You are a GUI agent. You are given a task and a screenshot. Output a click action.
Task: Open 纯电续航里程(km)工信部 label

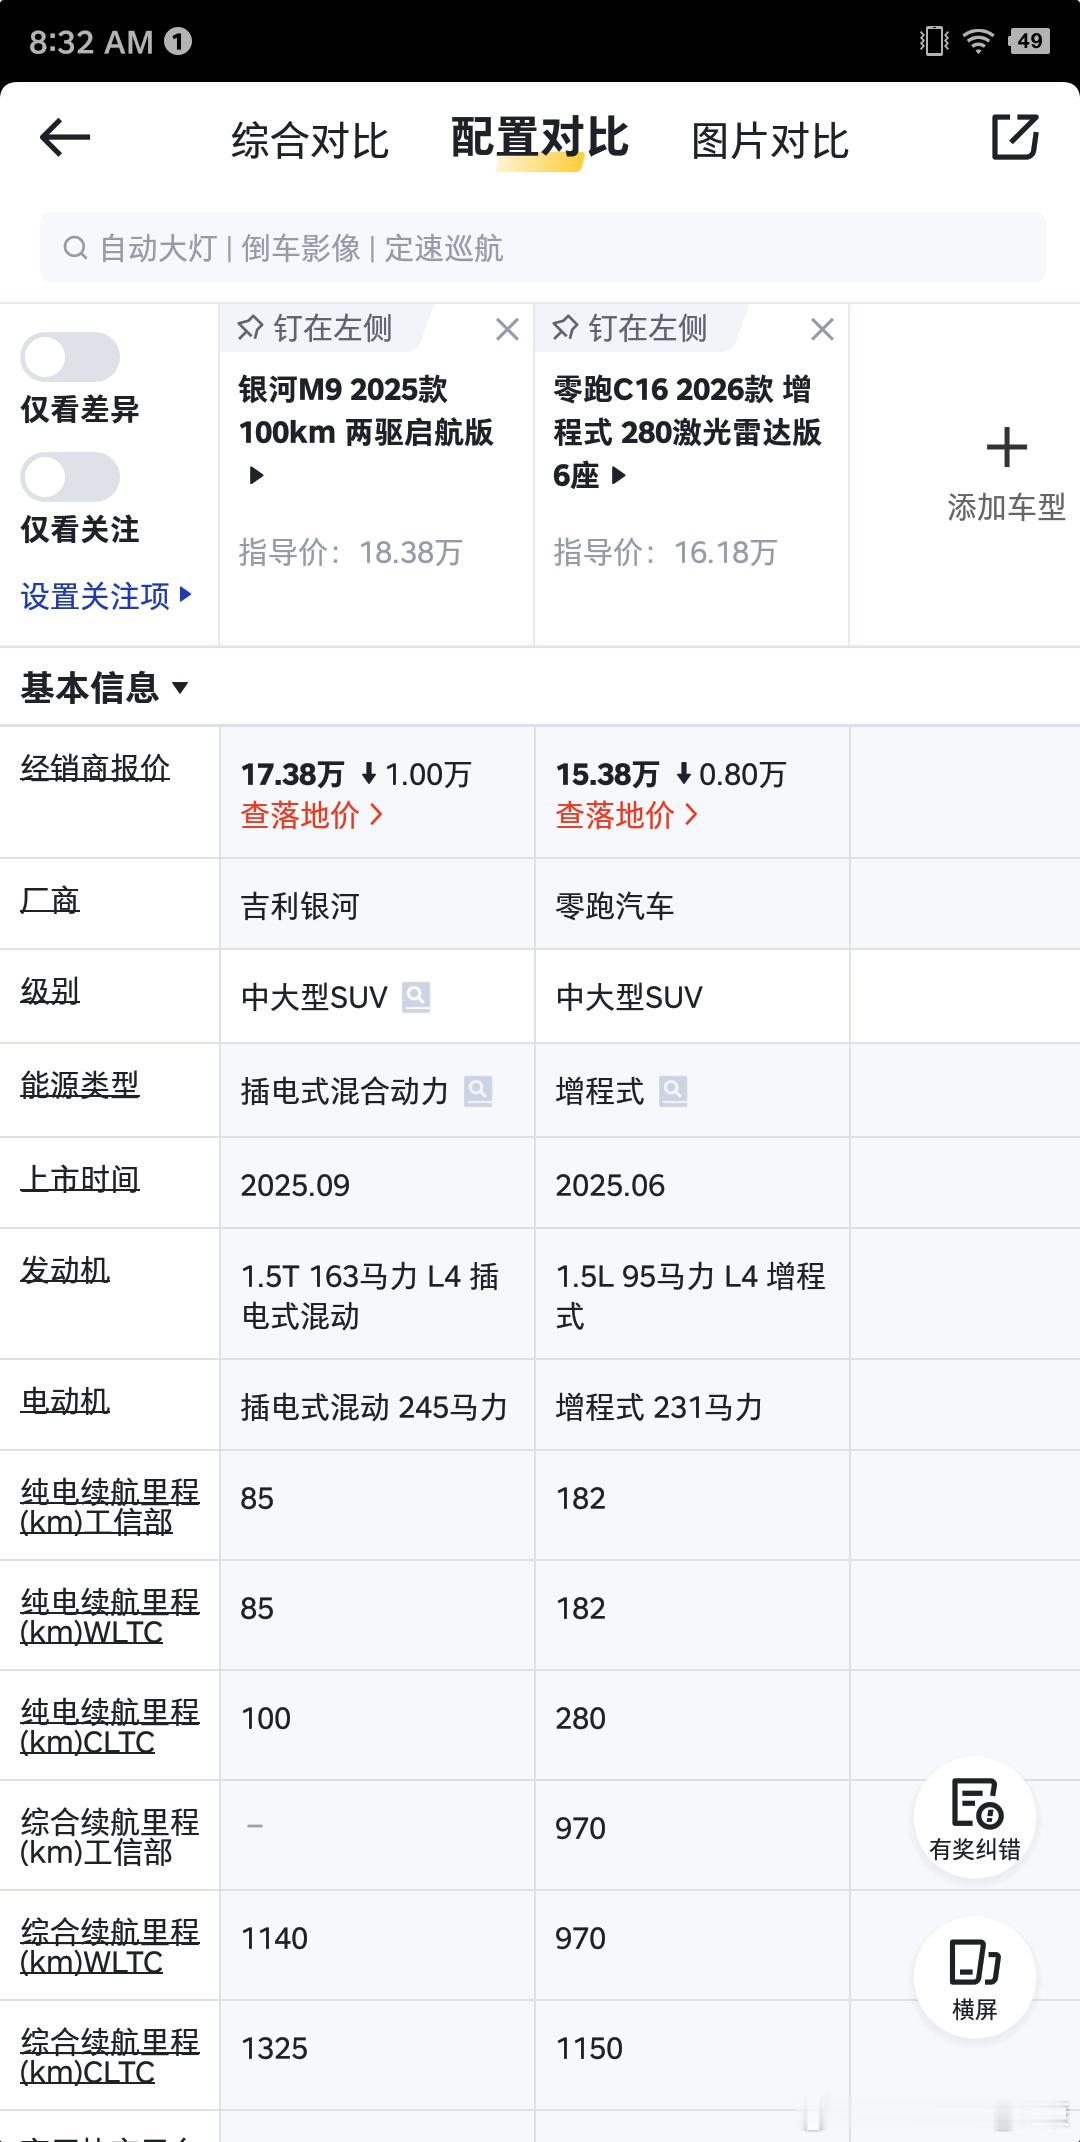[x=110, y=1506]
